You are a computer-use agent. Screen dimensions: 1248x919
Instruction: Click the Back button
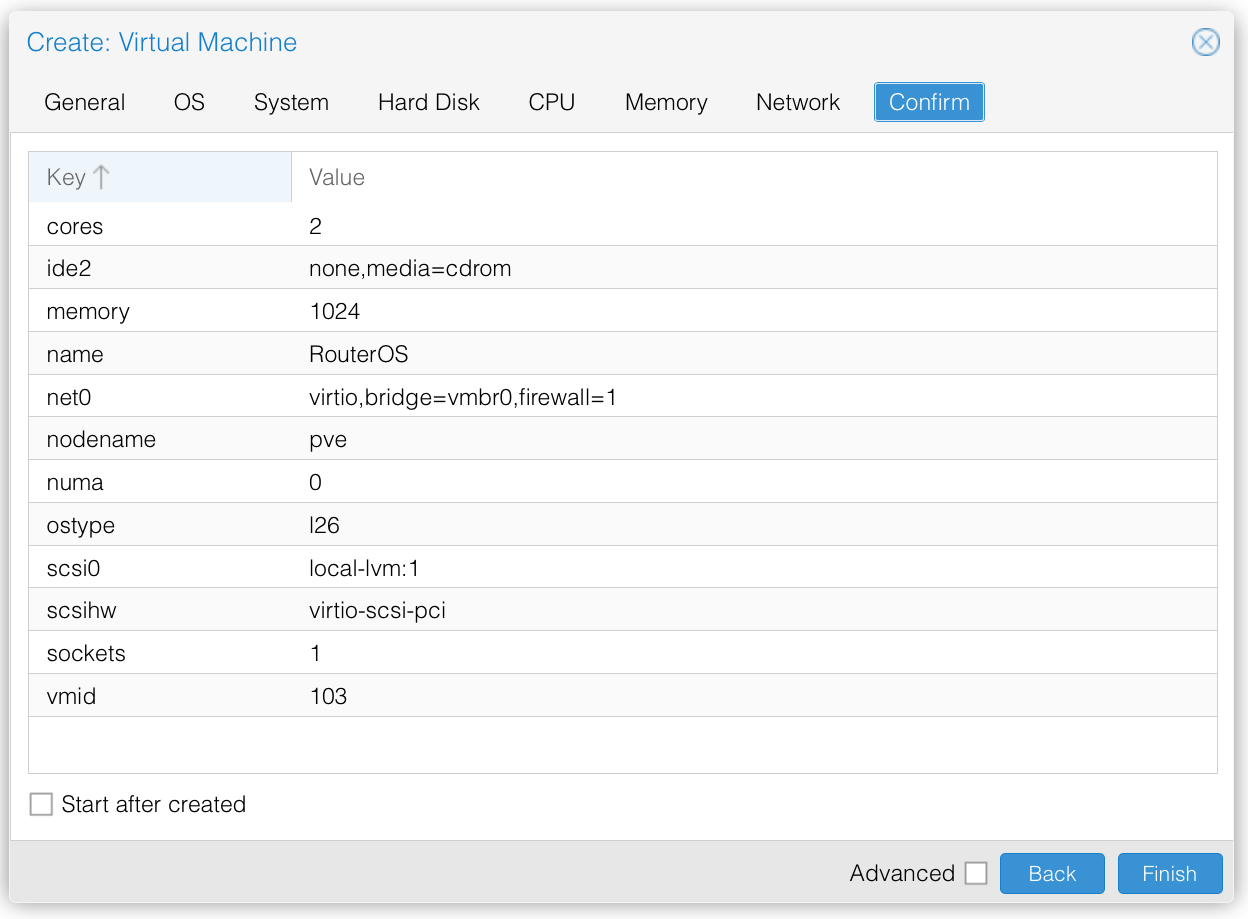coord(1052,873)
